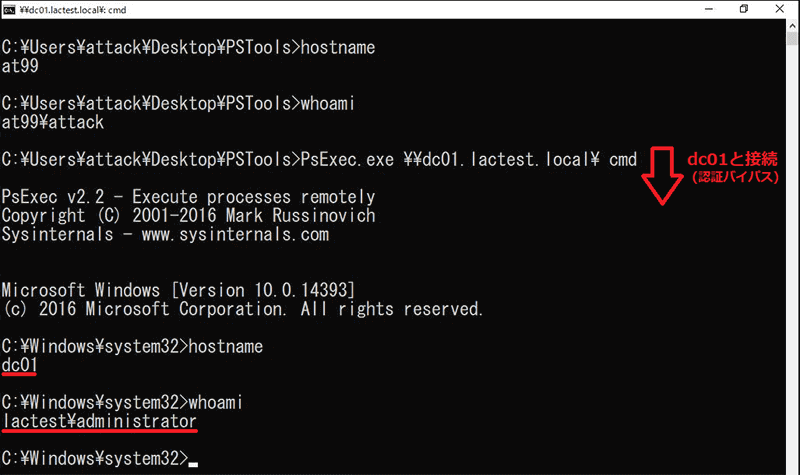This screenshot has height=475, width=800.
Task: Click the PsExec v2.2 banner line
Action: (188, 197)
